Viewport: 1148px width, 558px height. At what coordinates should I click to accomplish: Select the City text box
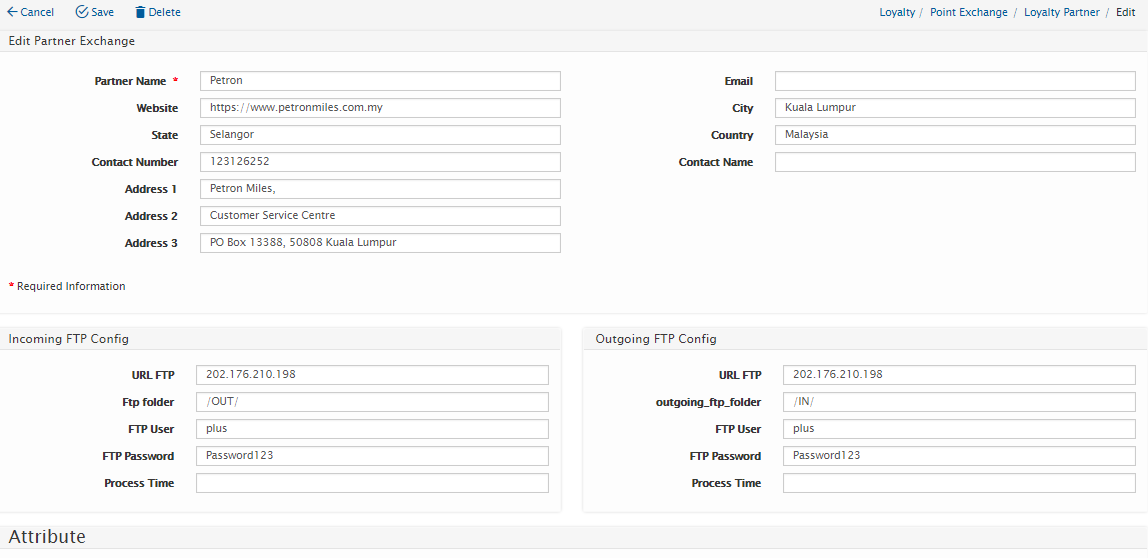954,108
